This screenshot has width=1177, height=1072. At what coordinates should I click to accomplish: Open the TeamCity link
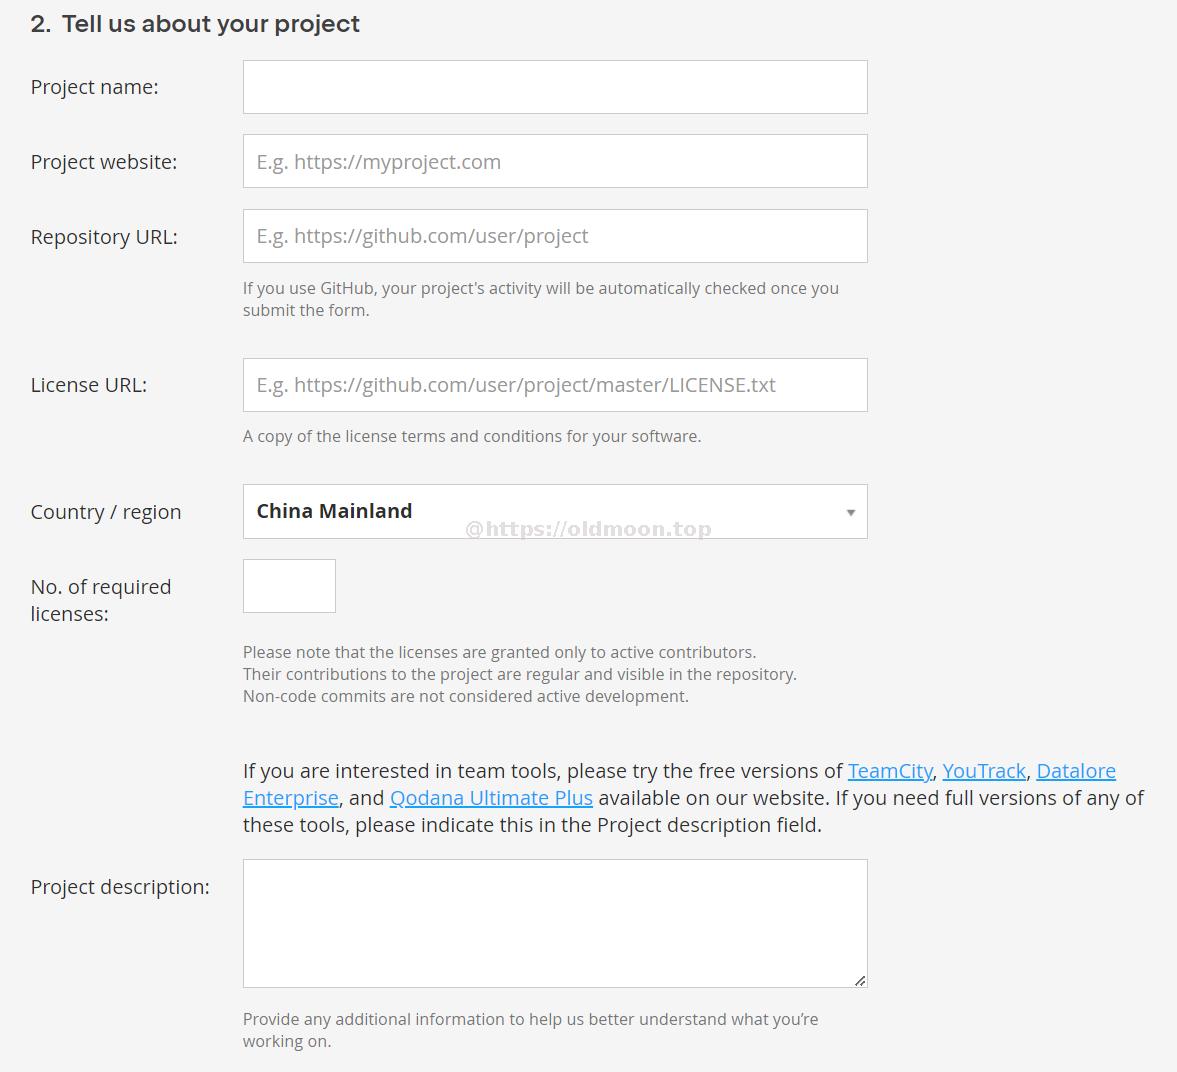pyautogui.click(x=890, y=771)
